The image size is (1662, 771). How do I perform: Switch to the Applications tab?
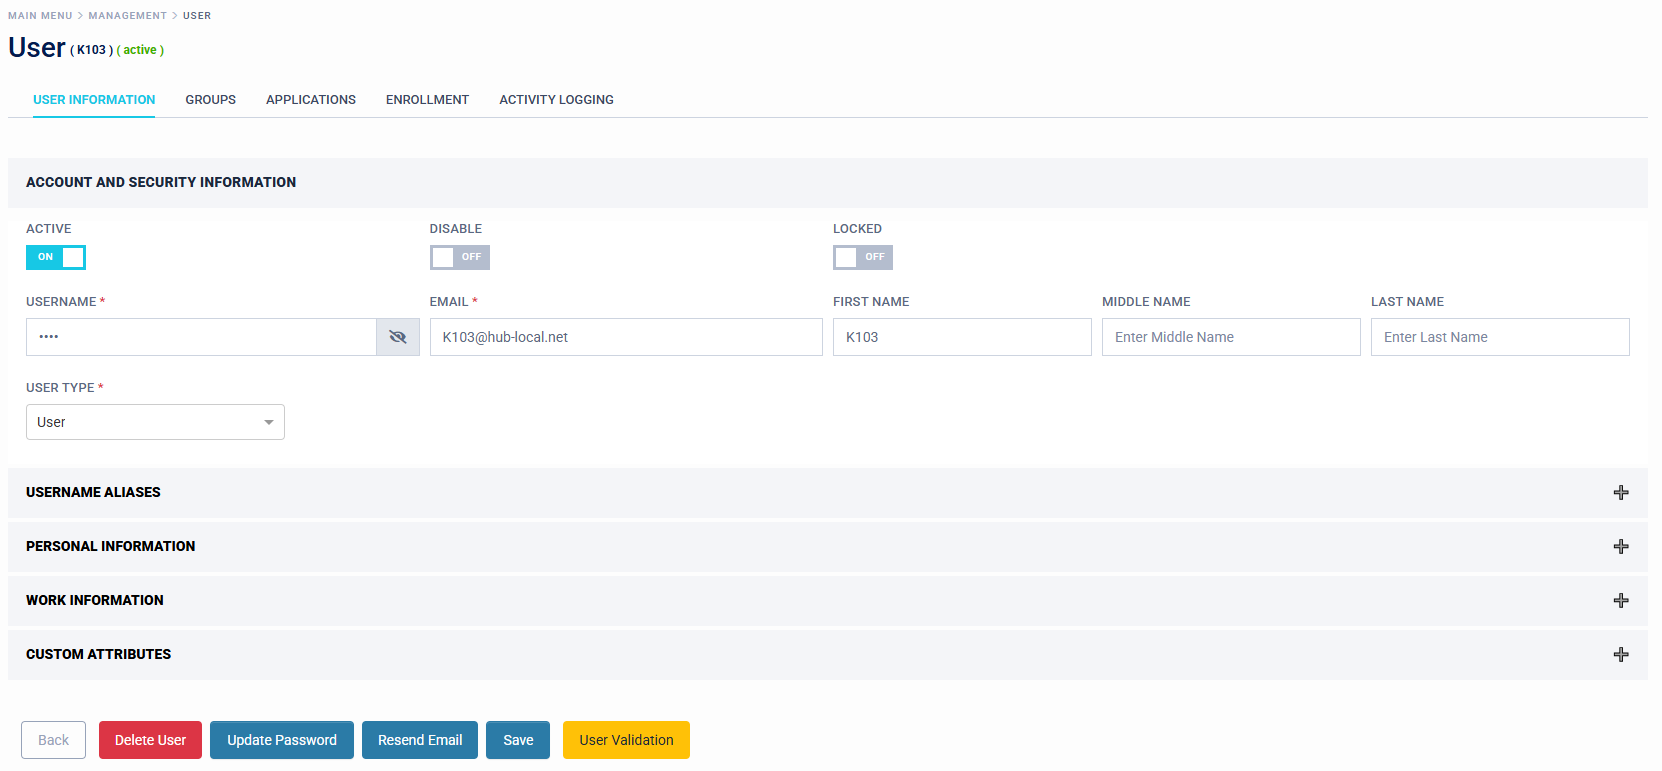(310, 100)
